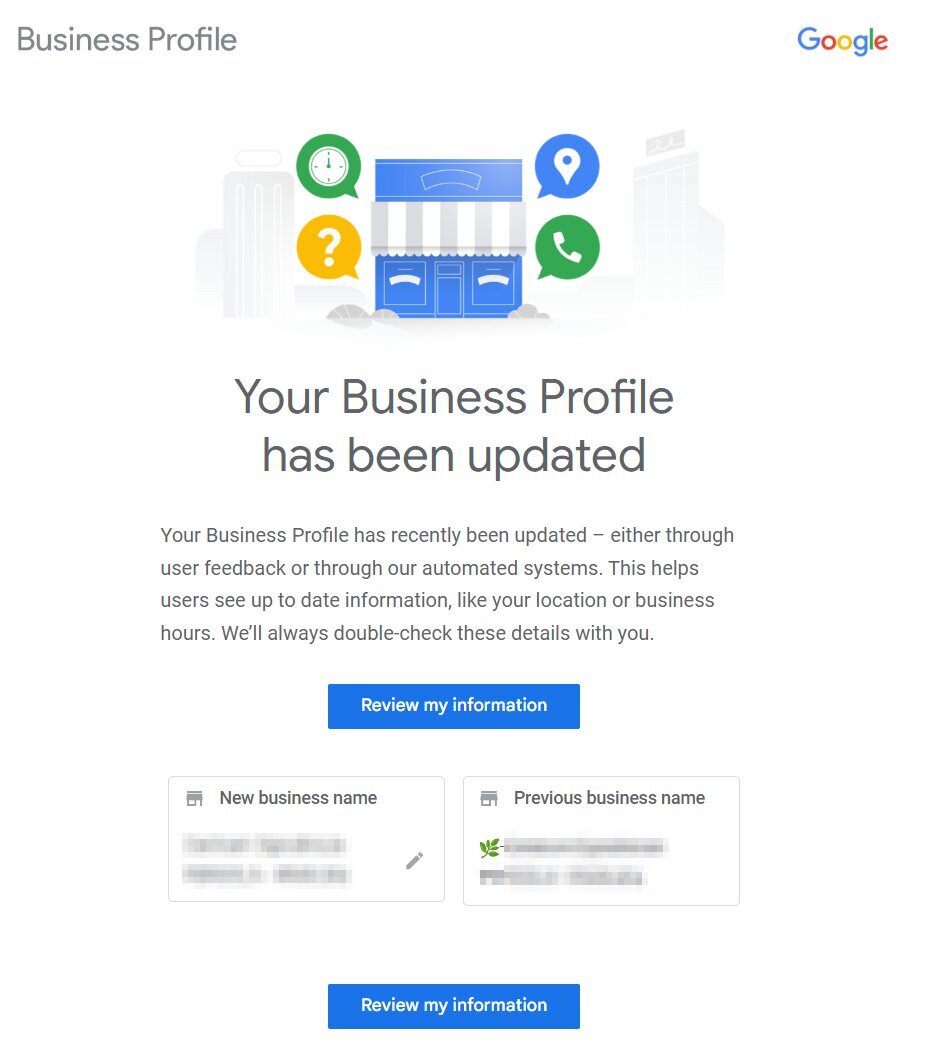Click the paragraph about automated systems updates

(x=447, y=584)
